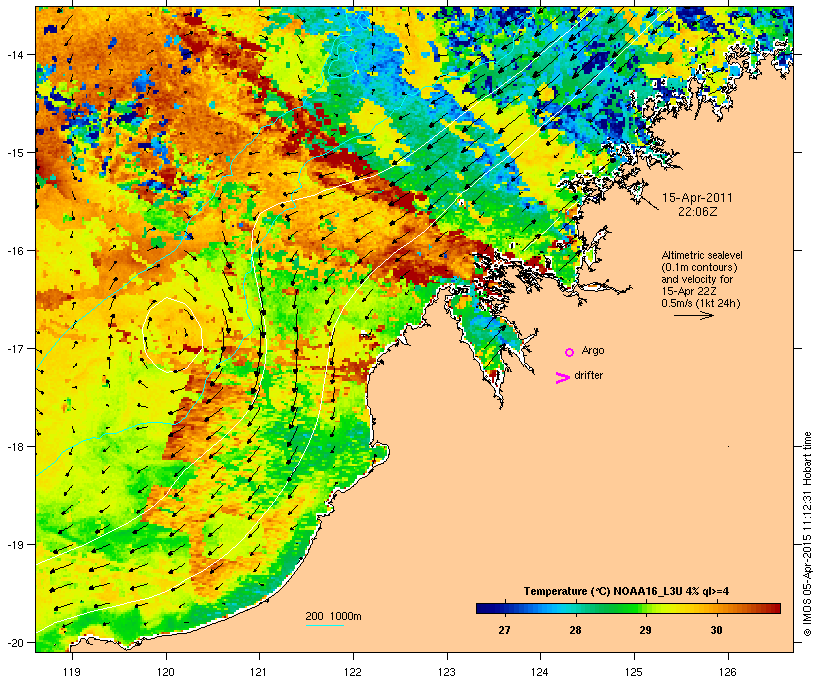820x680 pixels.
Task: Click the '(0.1m contours)' text line
Action: 699,267
